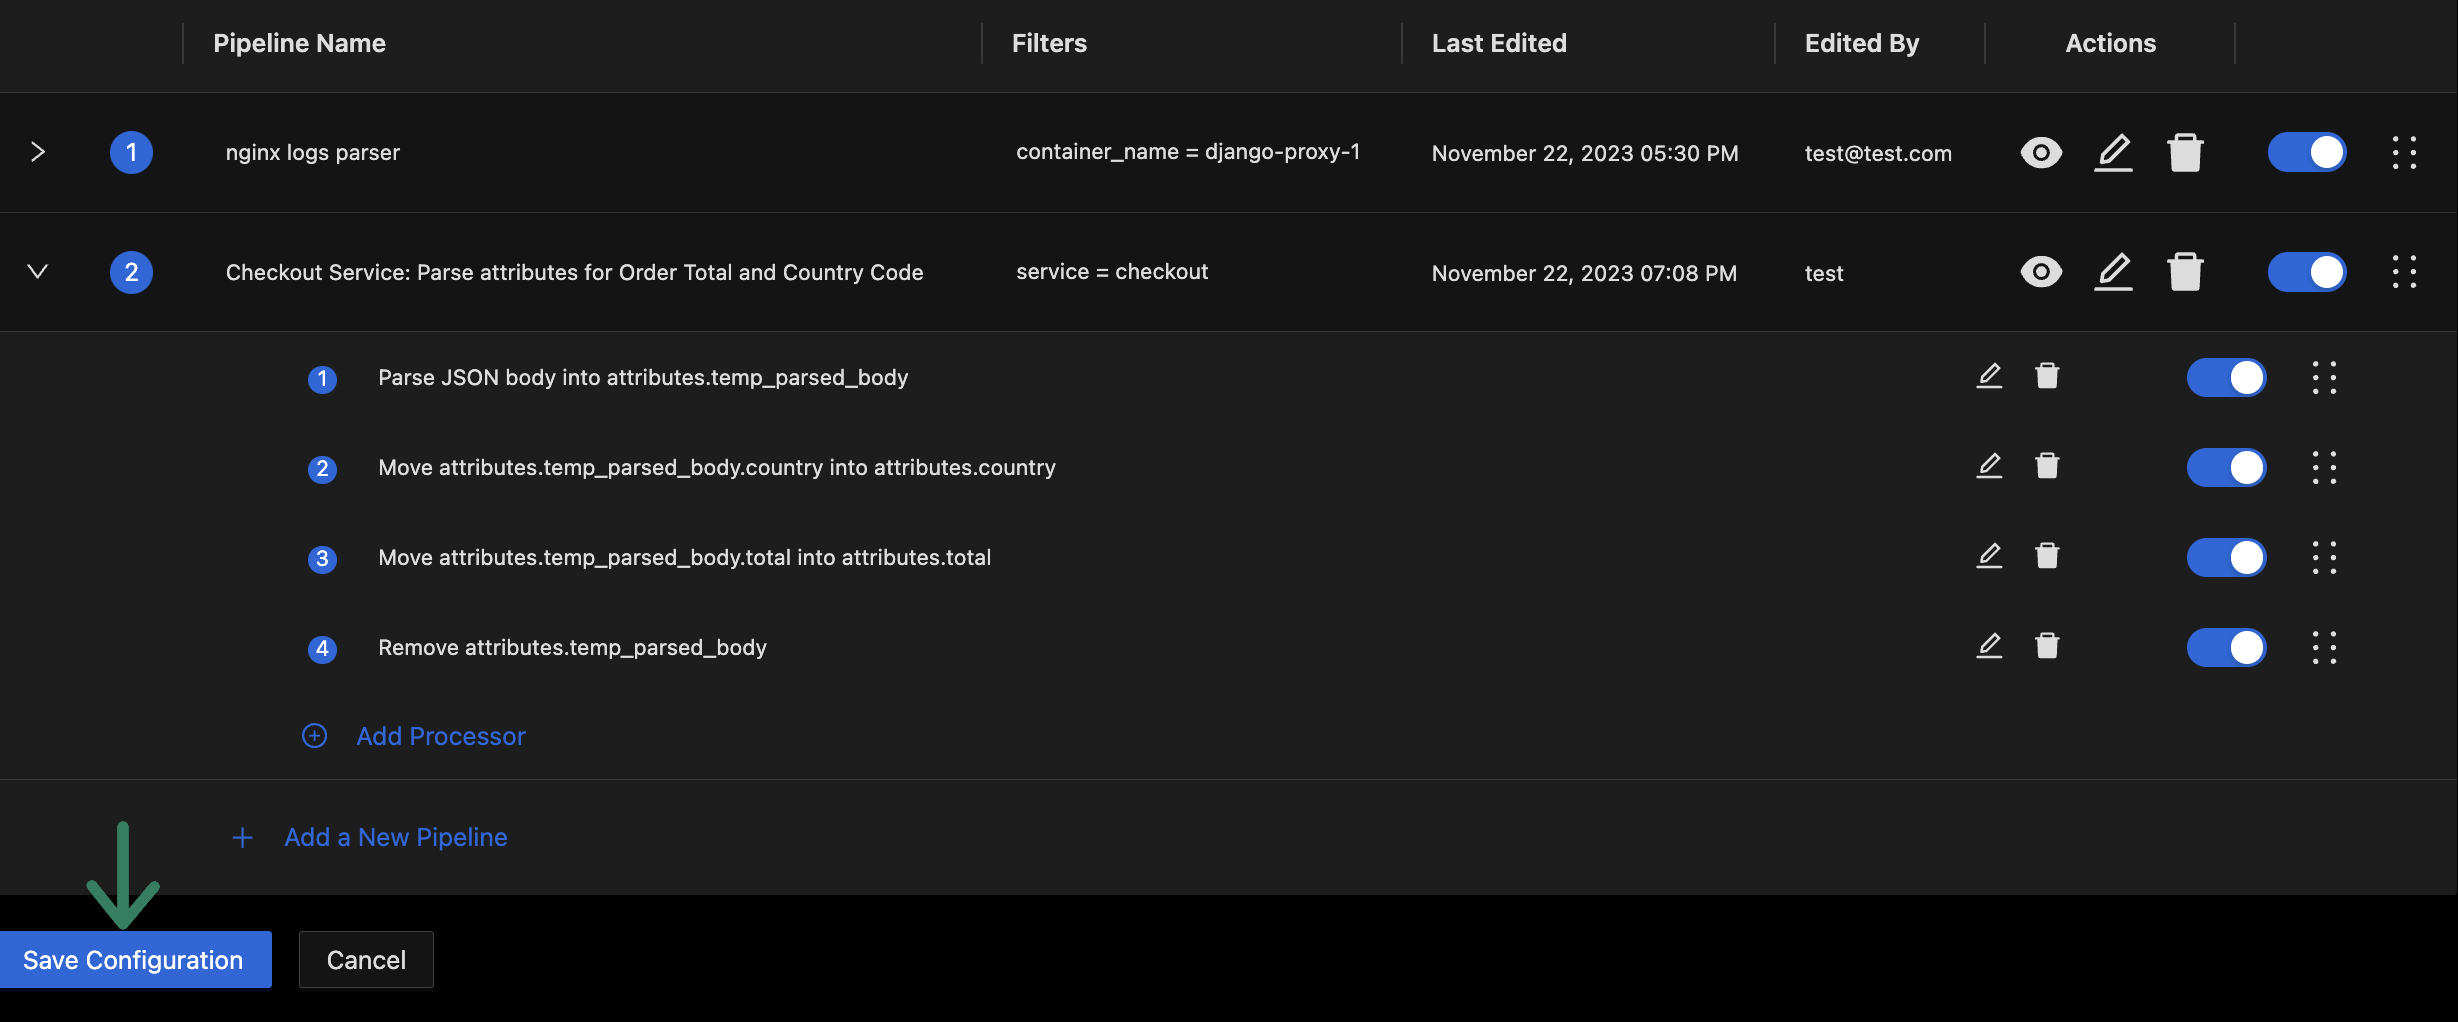Image resolution: width=2458 pixels, height=1022 pixels.
Task: Click Save Configuration button
Action: pyautogui.click(x=135, y=960)
